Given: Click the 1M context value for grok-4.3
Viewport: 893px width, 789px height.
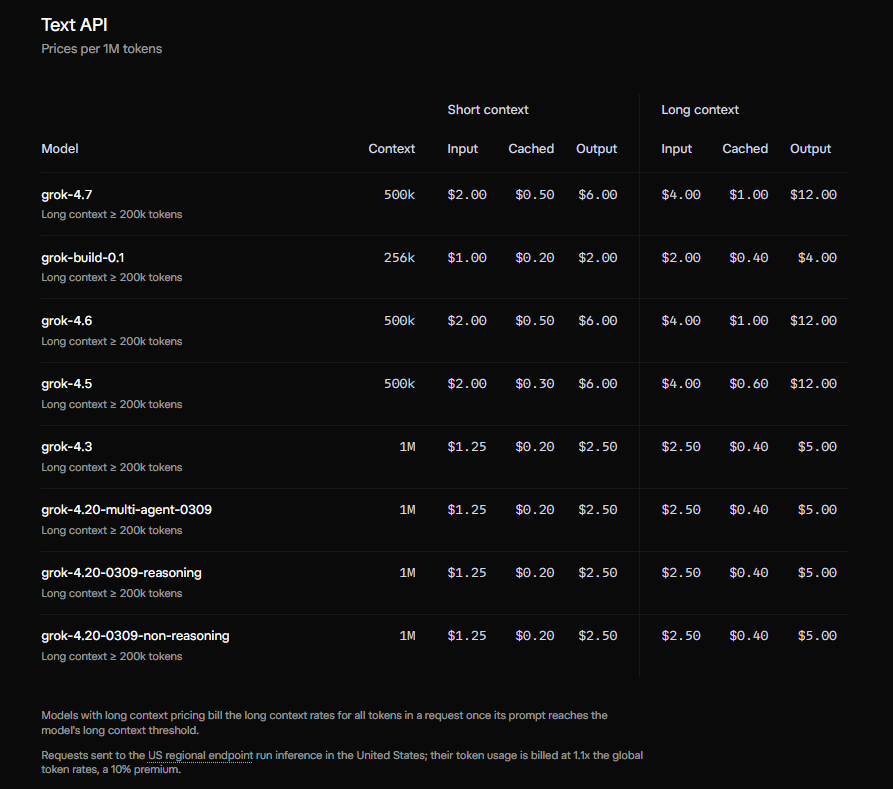Looking at the screenshot, I should point(407,447).
